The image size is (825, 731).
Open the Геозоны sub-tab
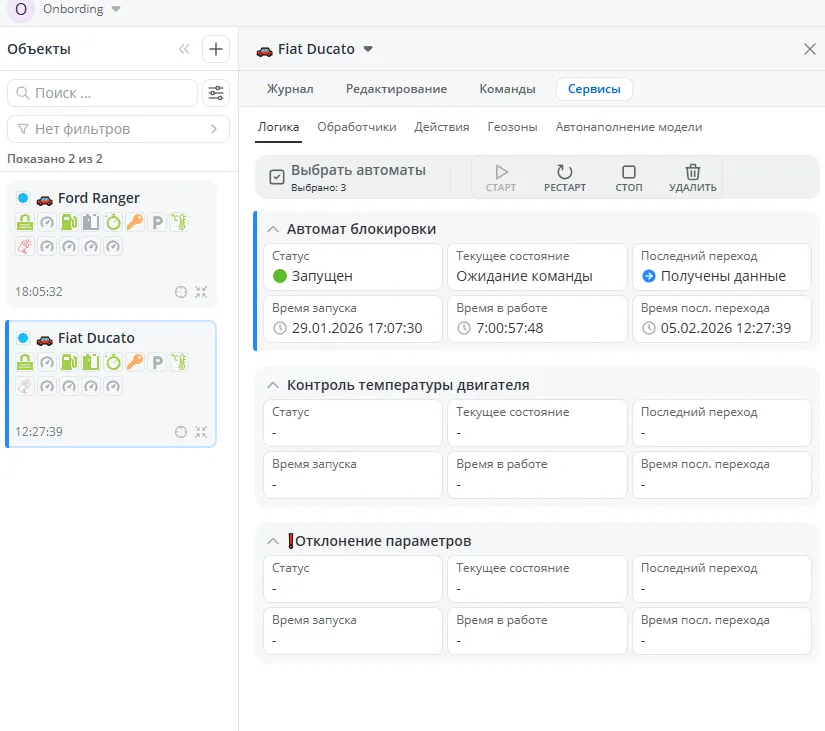click(x=512, y=127)
